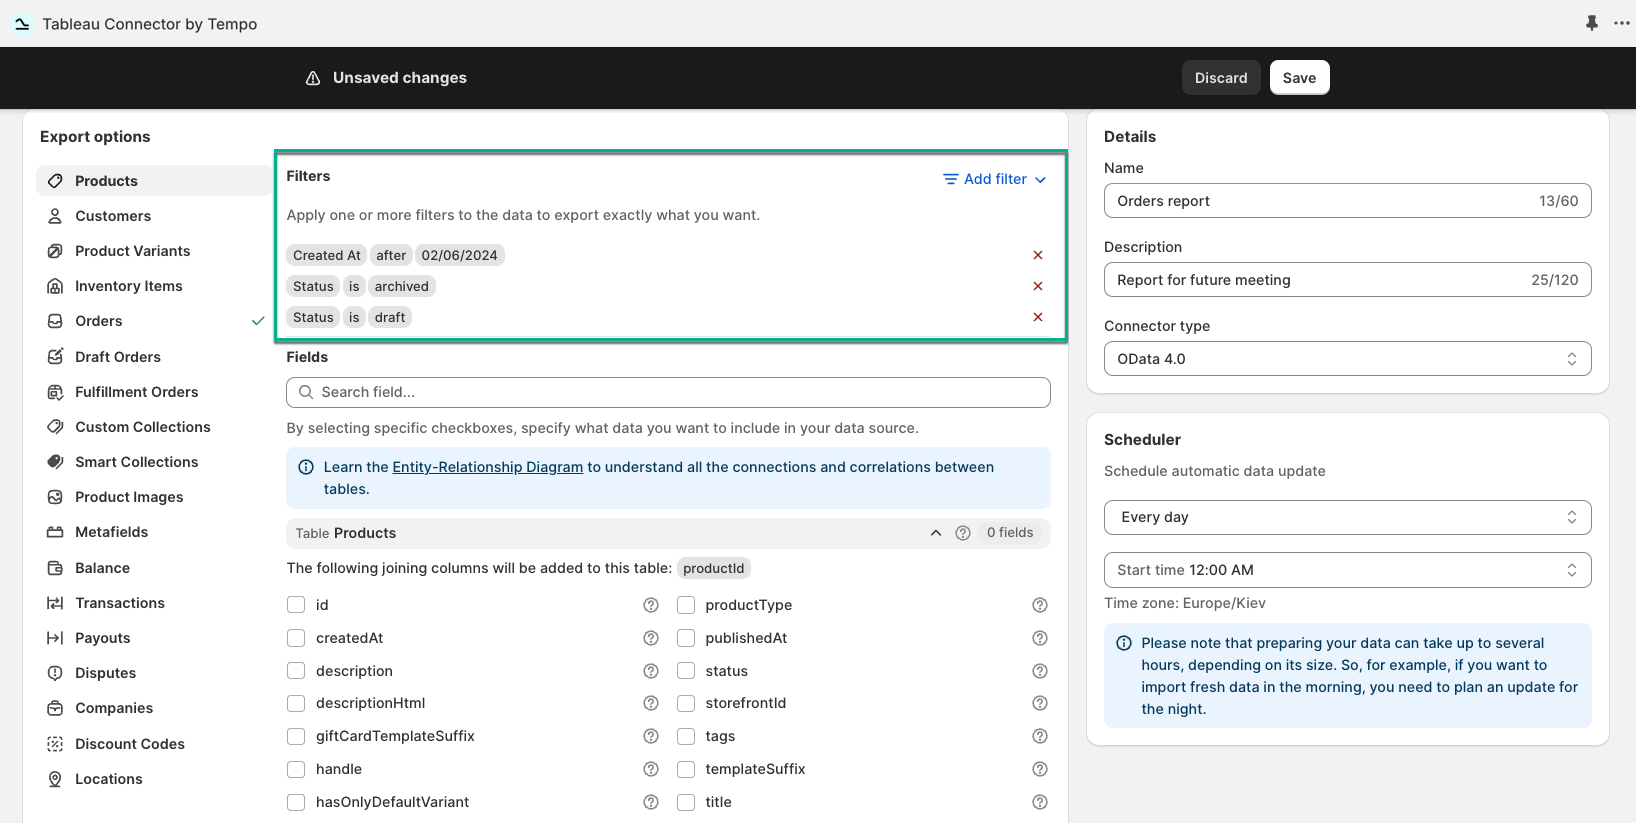This screenshot has height=823, width=1636.
Task: Tick the descriptionHtml checkbox
Action: [x=296, y=703]
